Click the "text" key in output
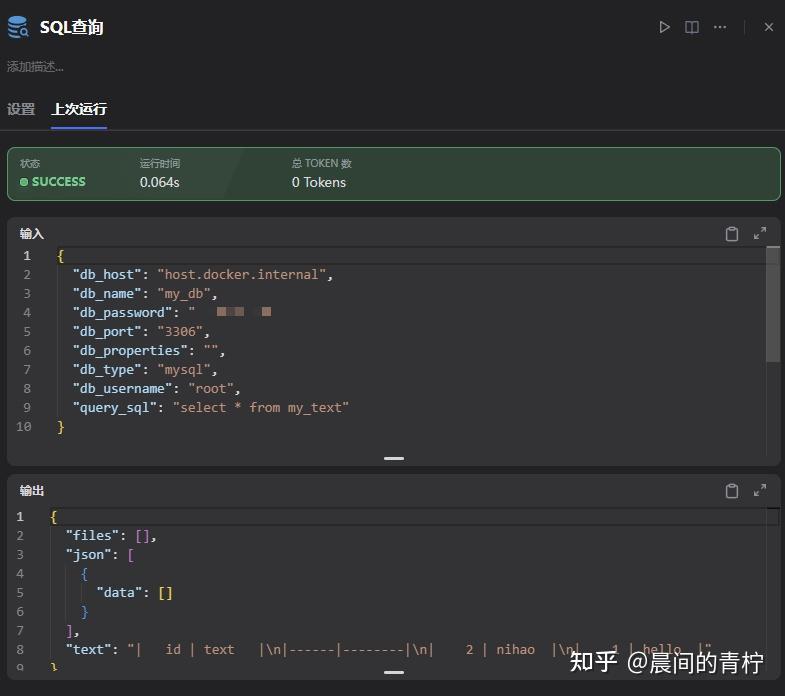The image size is (785, 696). click(88, 650)
